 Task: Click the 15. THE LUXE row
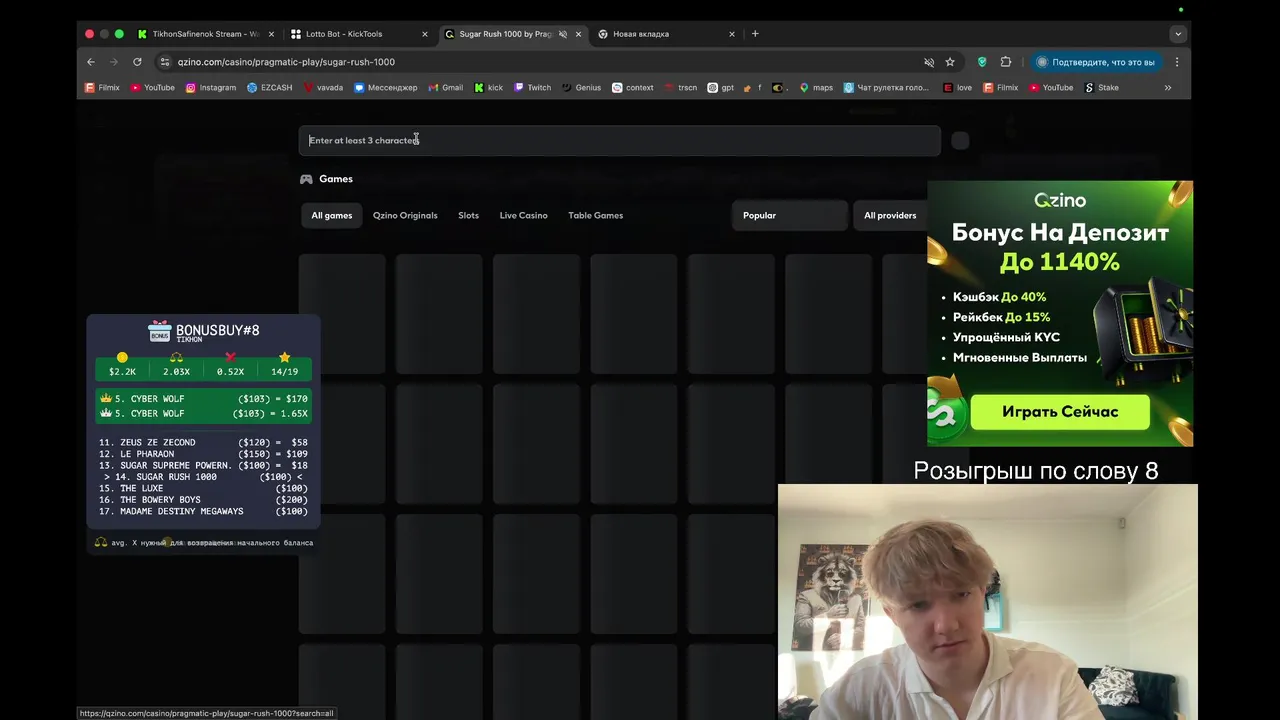203,488
